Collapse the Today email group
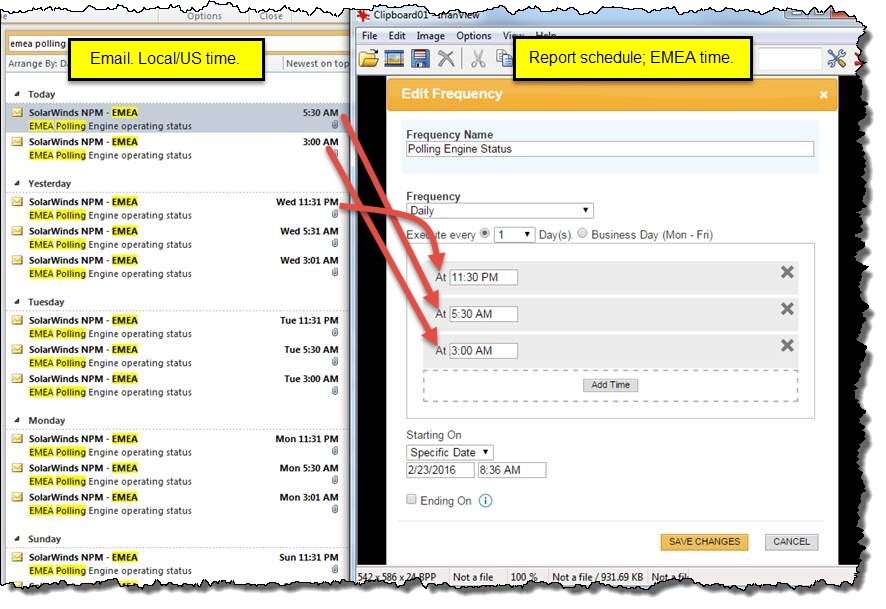Screen dimensions: 886x609 point(17,94)
